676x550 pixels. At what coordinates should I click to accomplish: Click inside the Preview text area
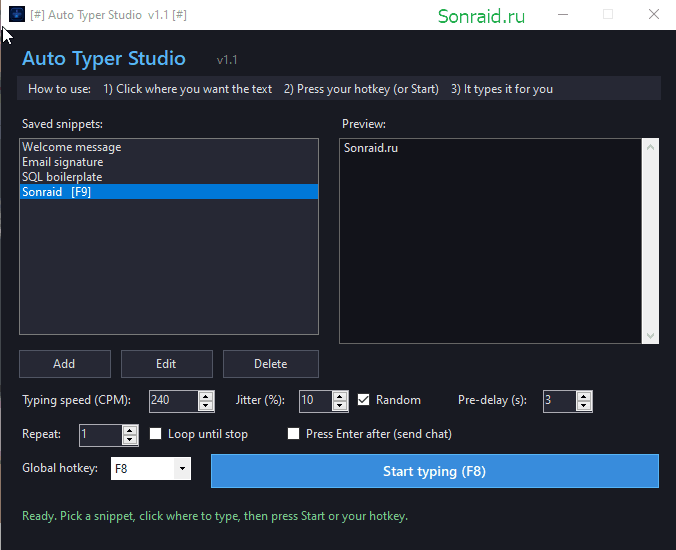tap(491, 241)
